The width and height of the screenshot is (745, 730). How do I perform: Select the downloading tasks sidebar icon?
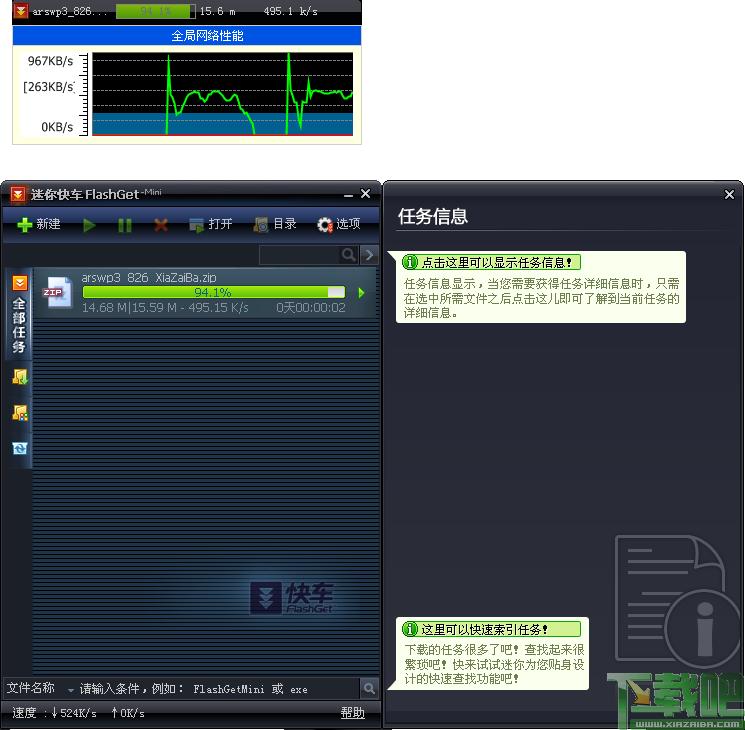point(19,377)
